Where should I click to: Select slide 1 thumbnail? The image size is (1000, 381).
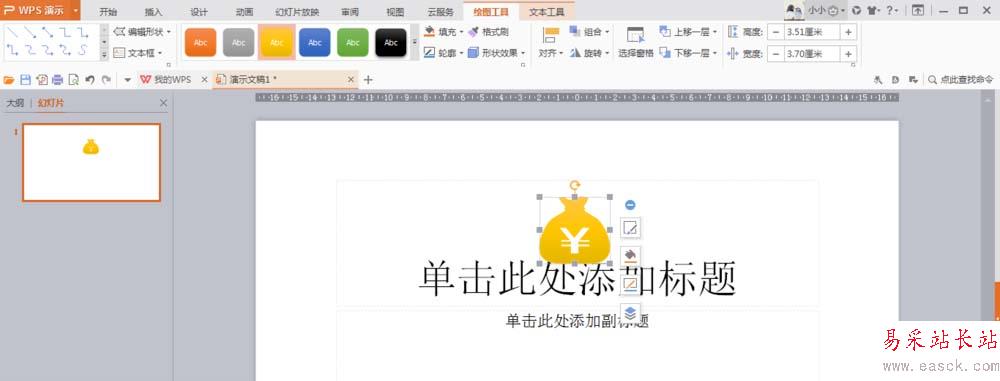(x=91, y=162)
